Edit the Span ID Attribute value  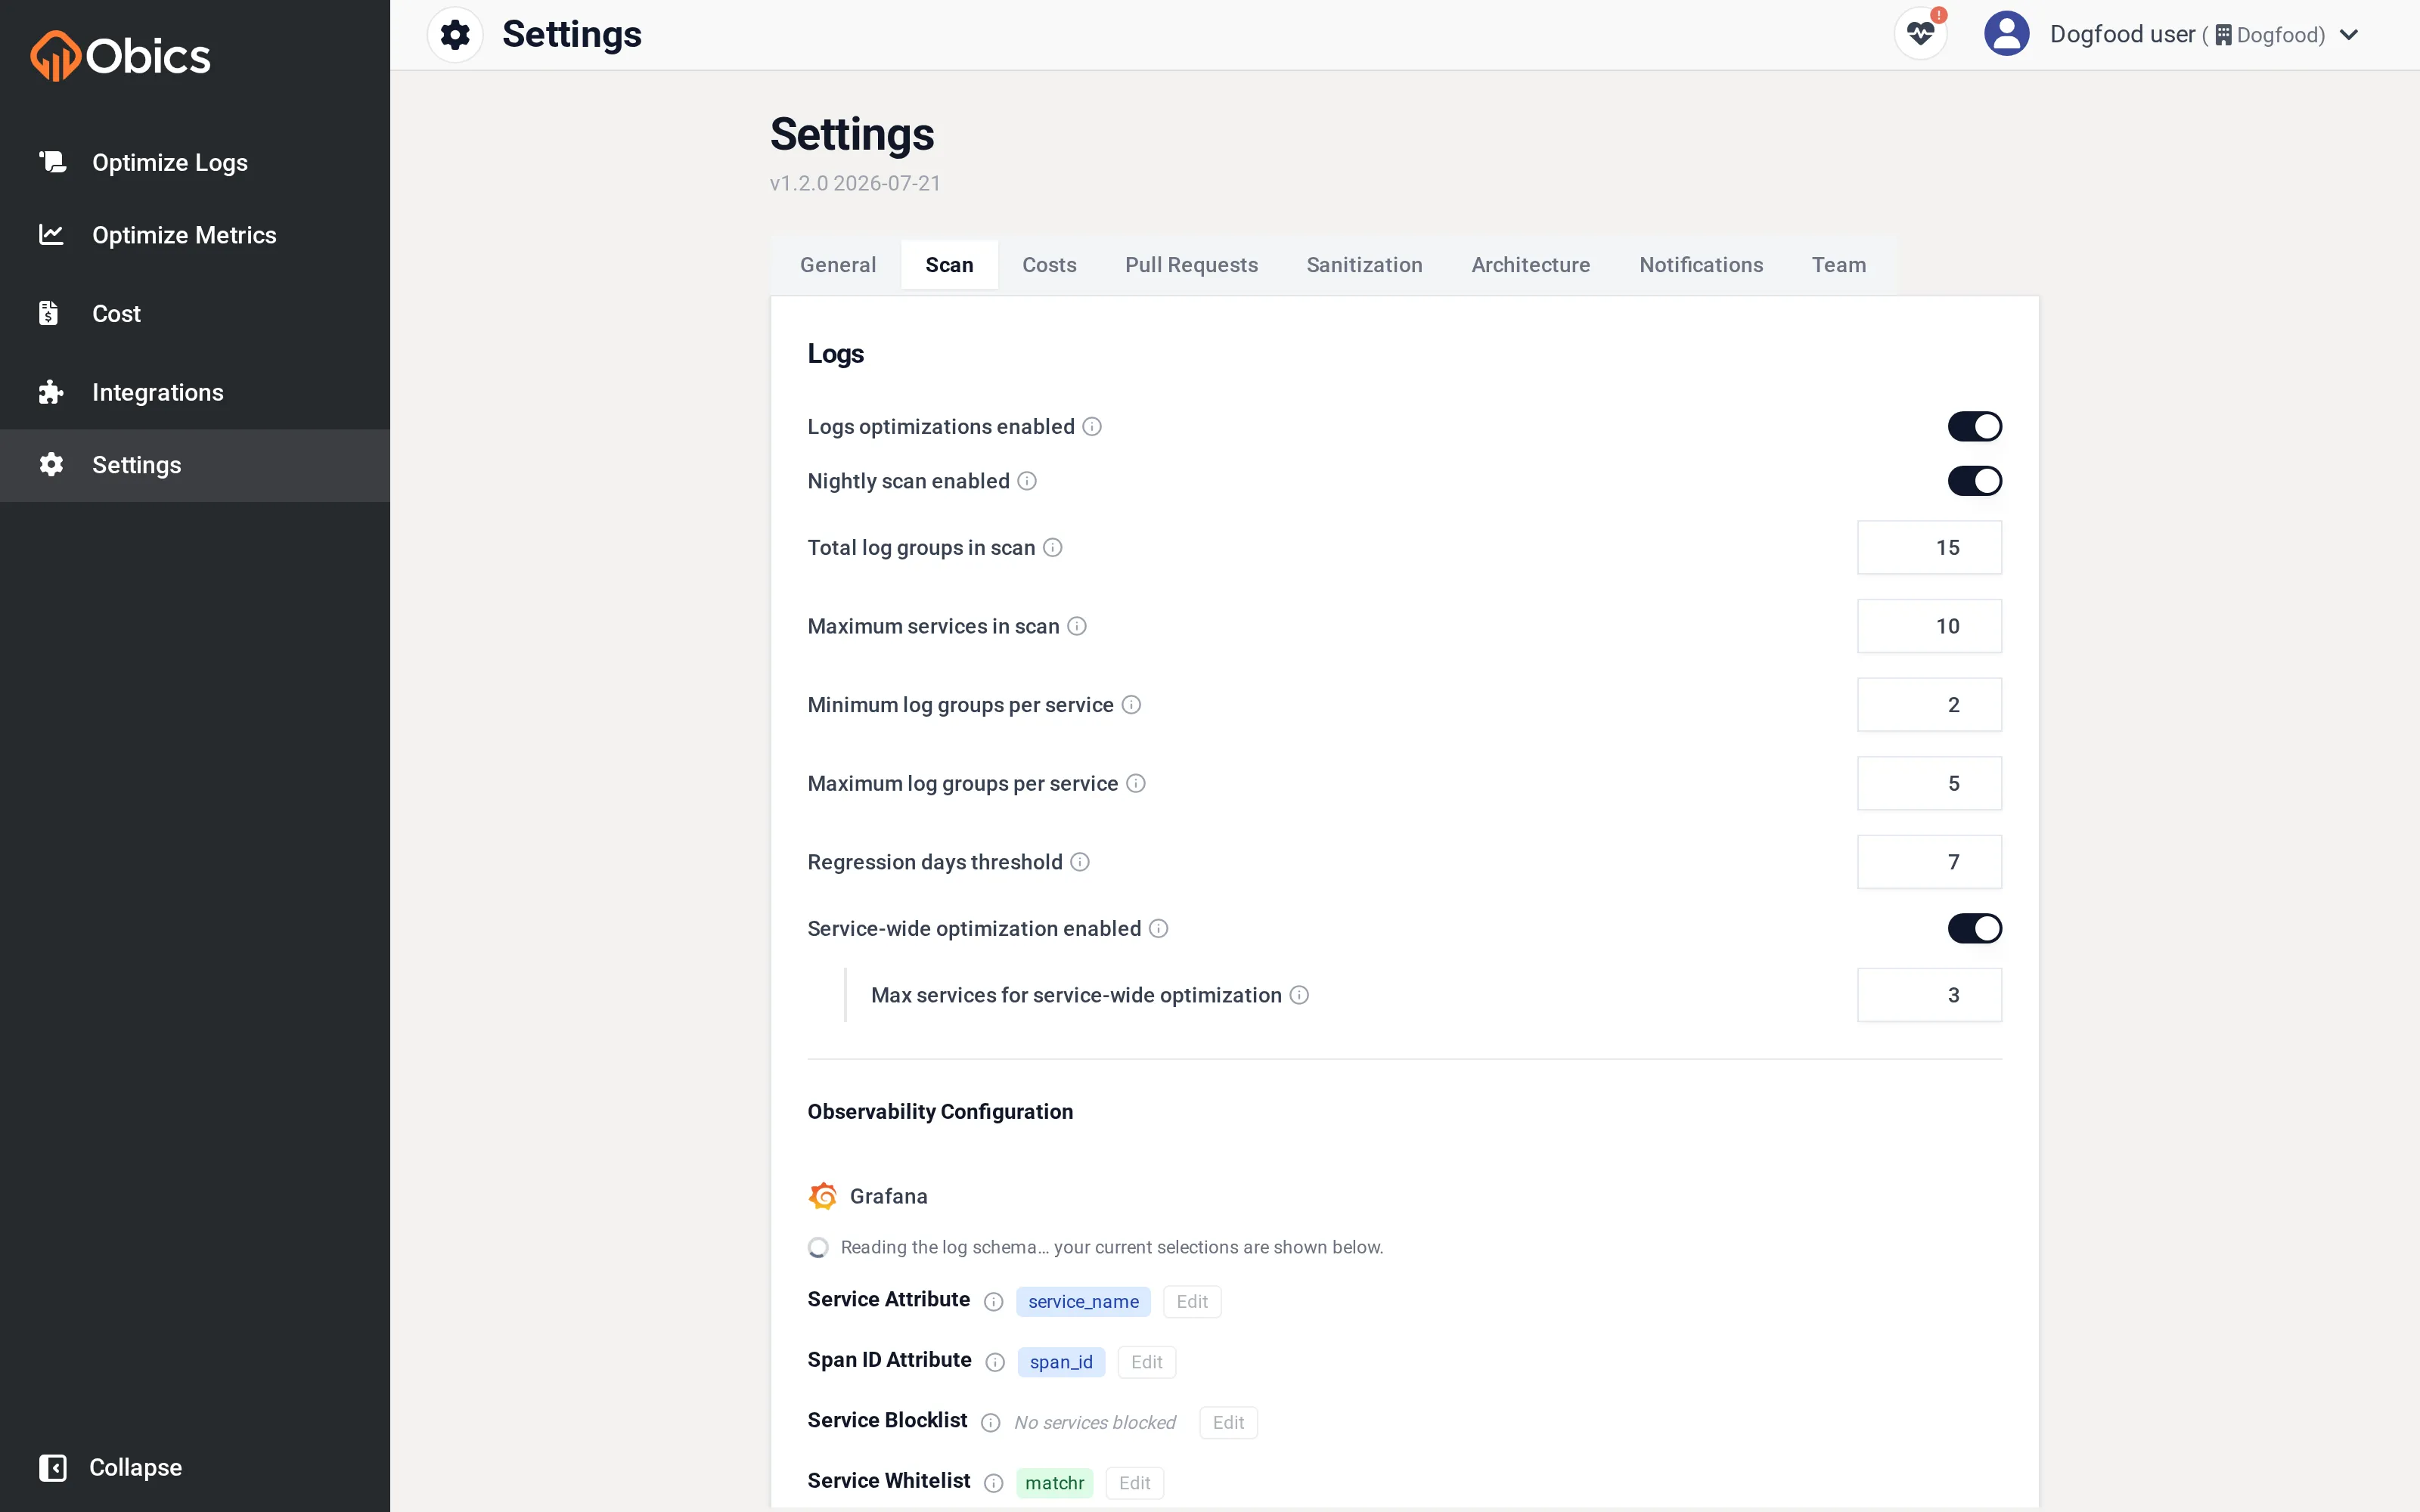(x=1146, y=1362)
